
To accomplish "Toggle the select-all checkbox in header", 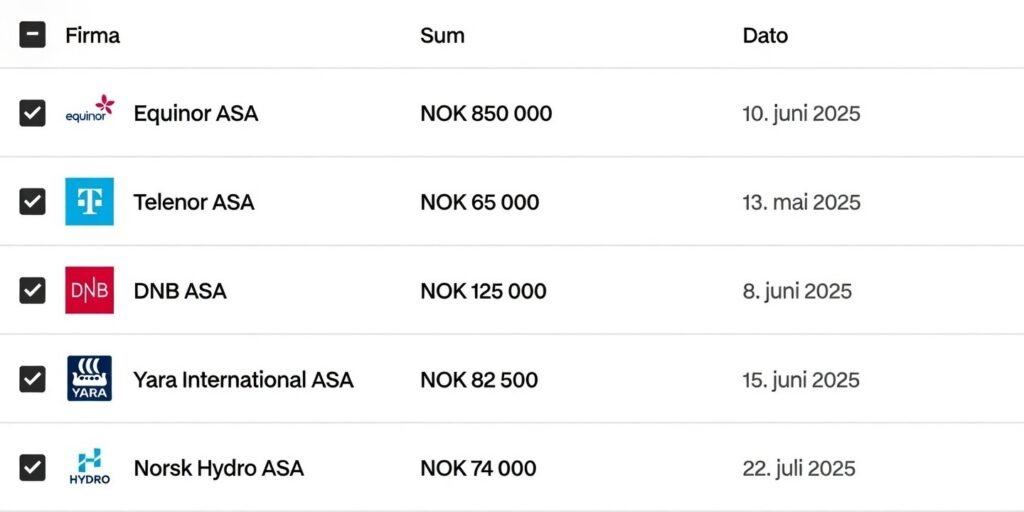I will [x=32, y=36].
